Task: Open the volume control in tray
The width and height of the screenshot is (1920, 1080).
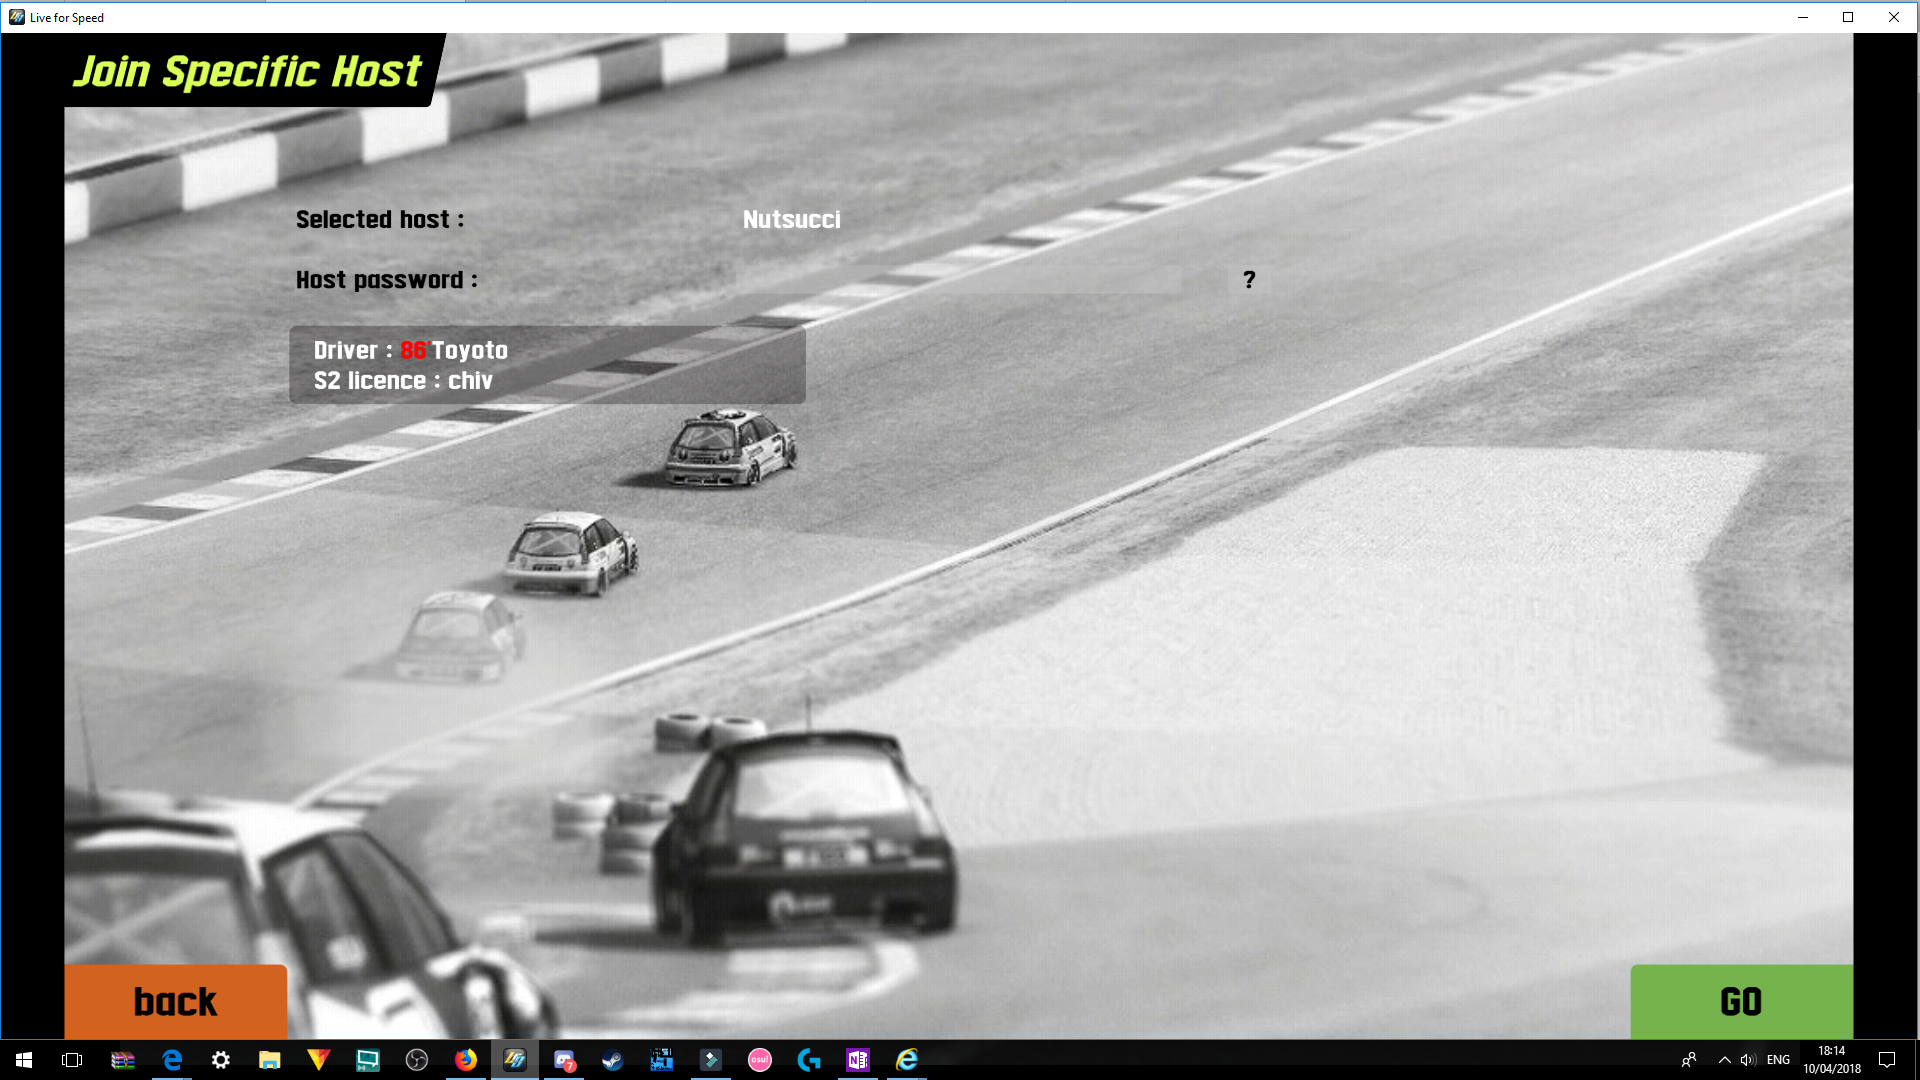Action: 1748,1060
